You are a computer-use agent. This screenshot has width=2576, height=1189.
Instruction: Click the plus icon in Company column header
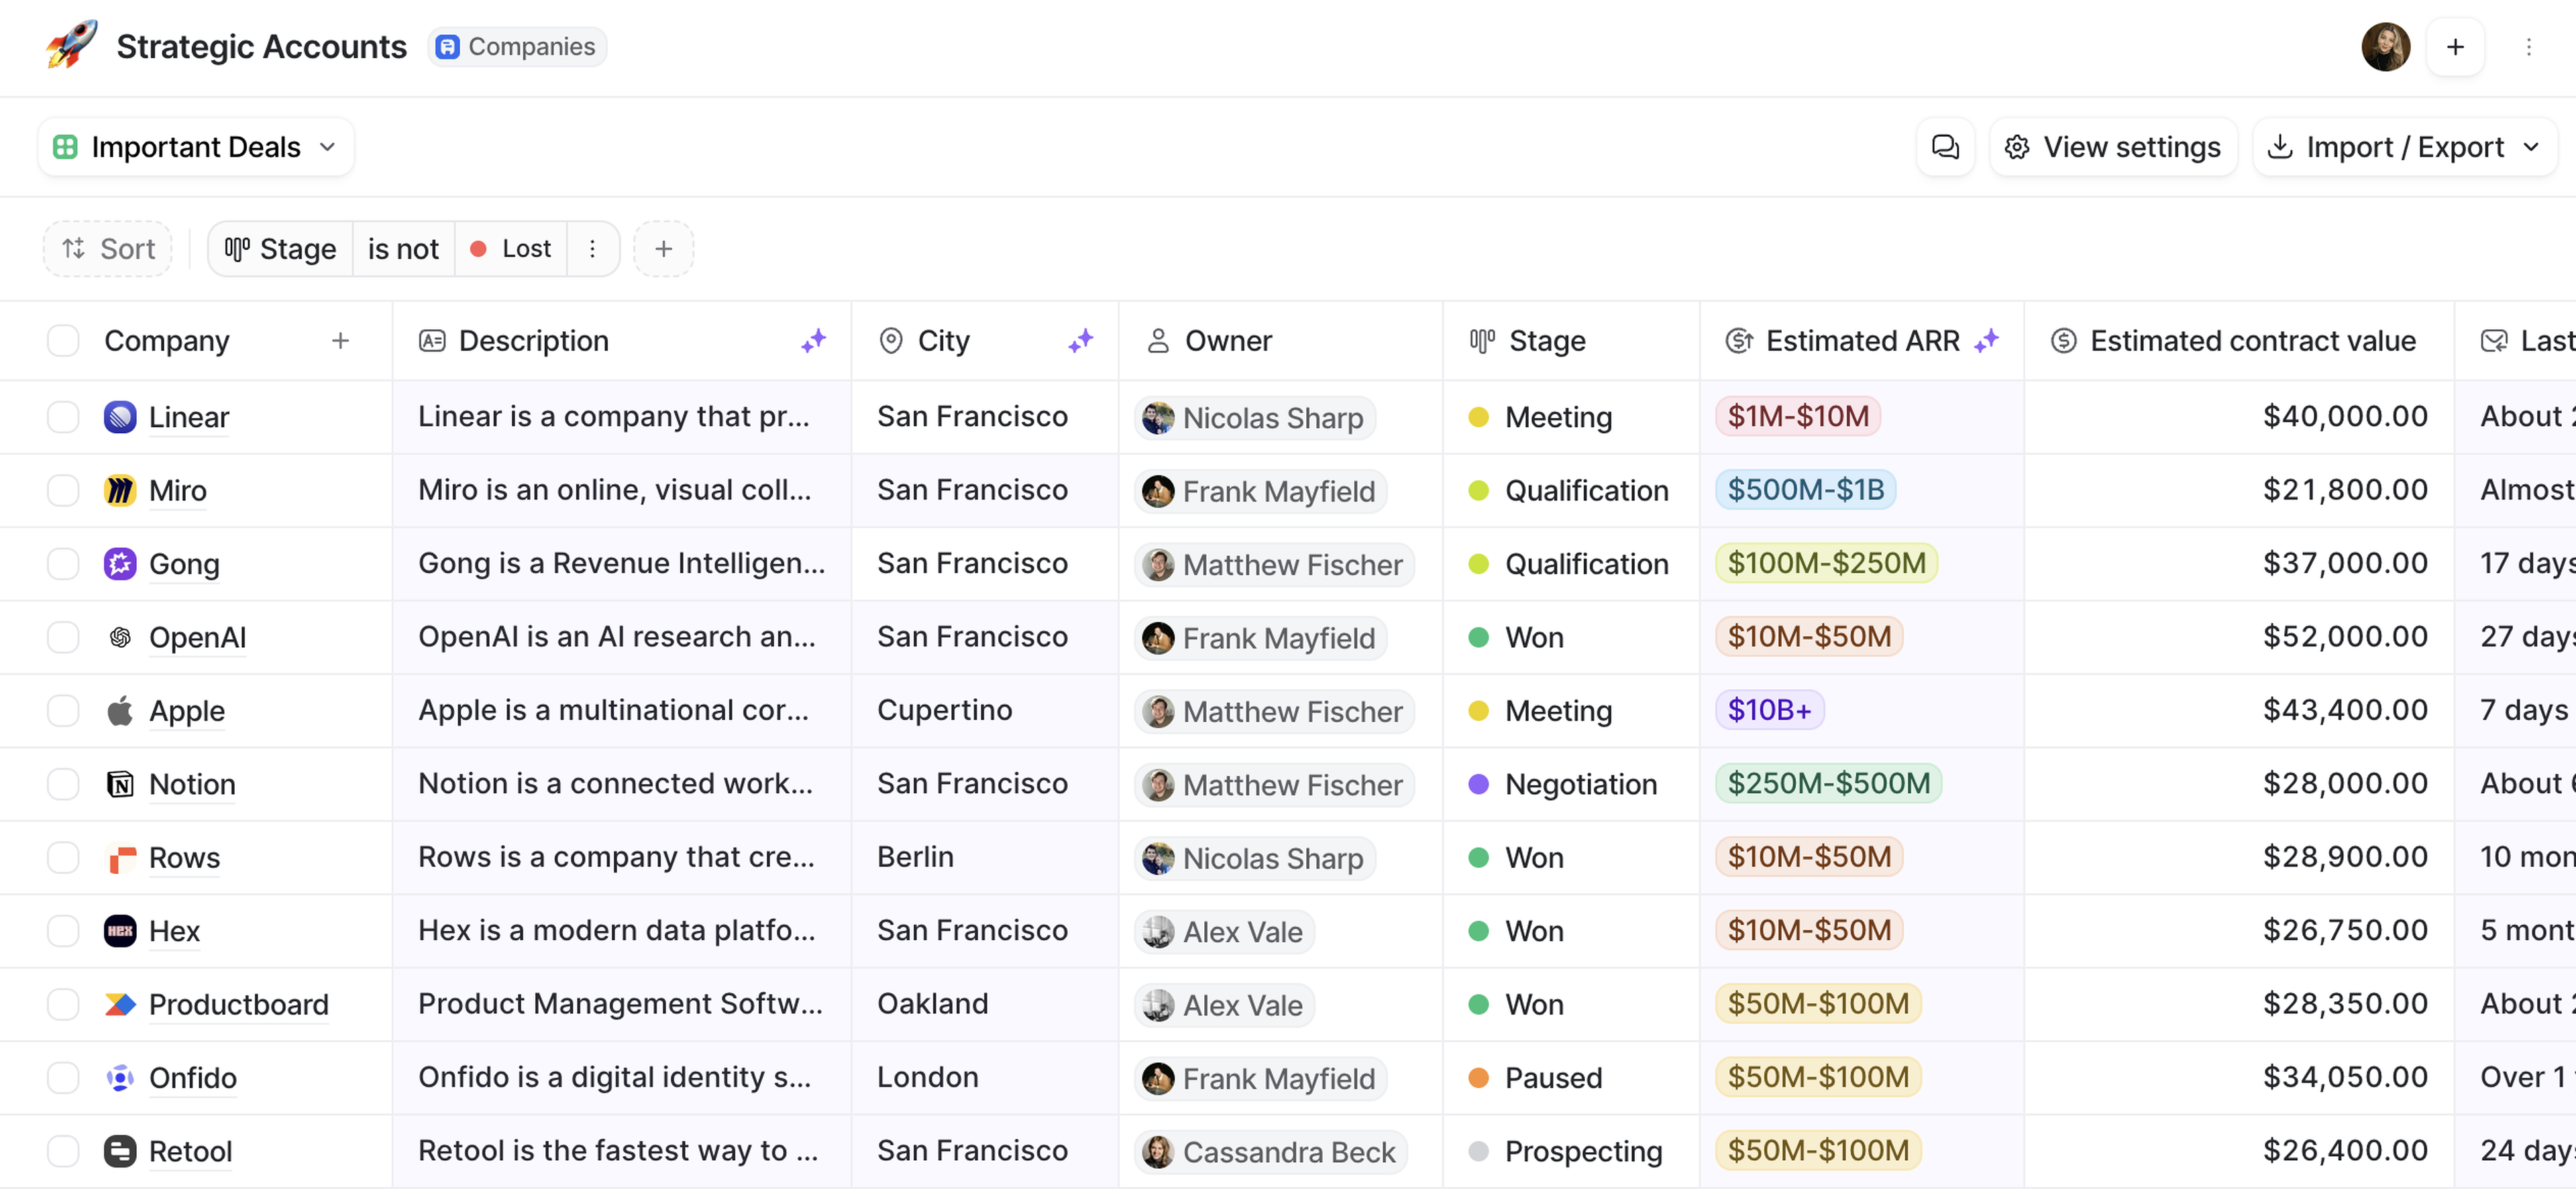pos(340,341)
